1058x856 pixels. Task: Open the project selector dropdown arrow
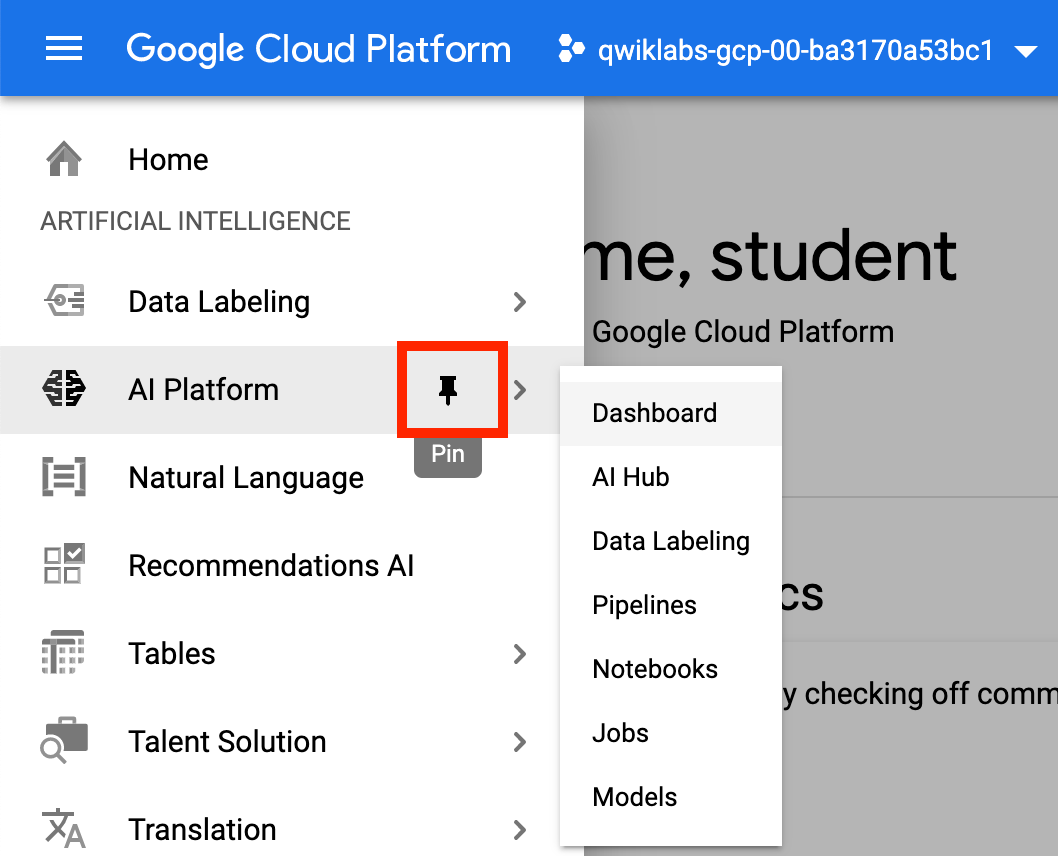click(x=1025, y=51)
